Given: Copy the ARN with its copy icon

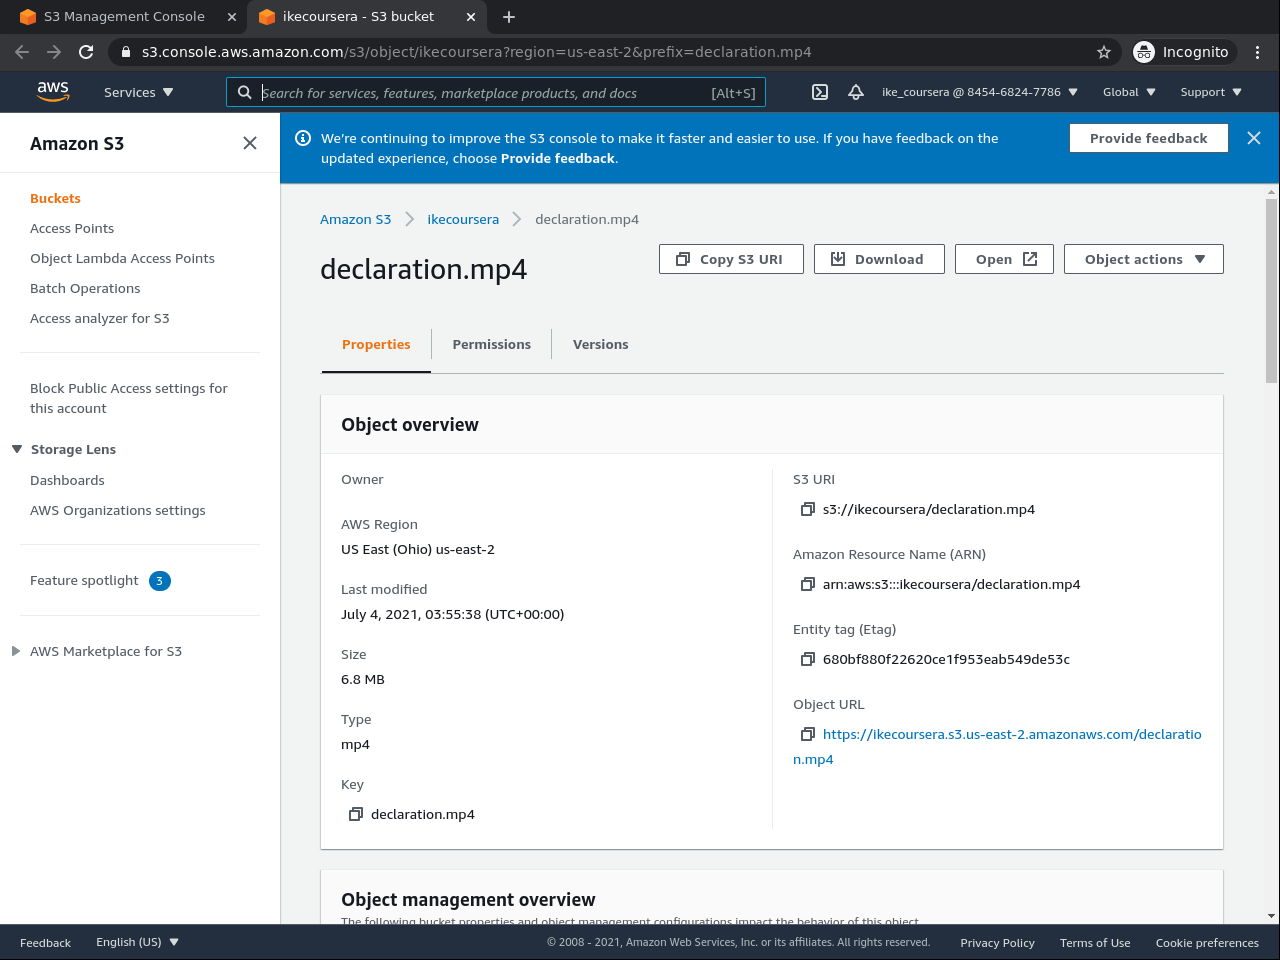Looking at the screenshot, I should click(808, 584).
